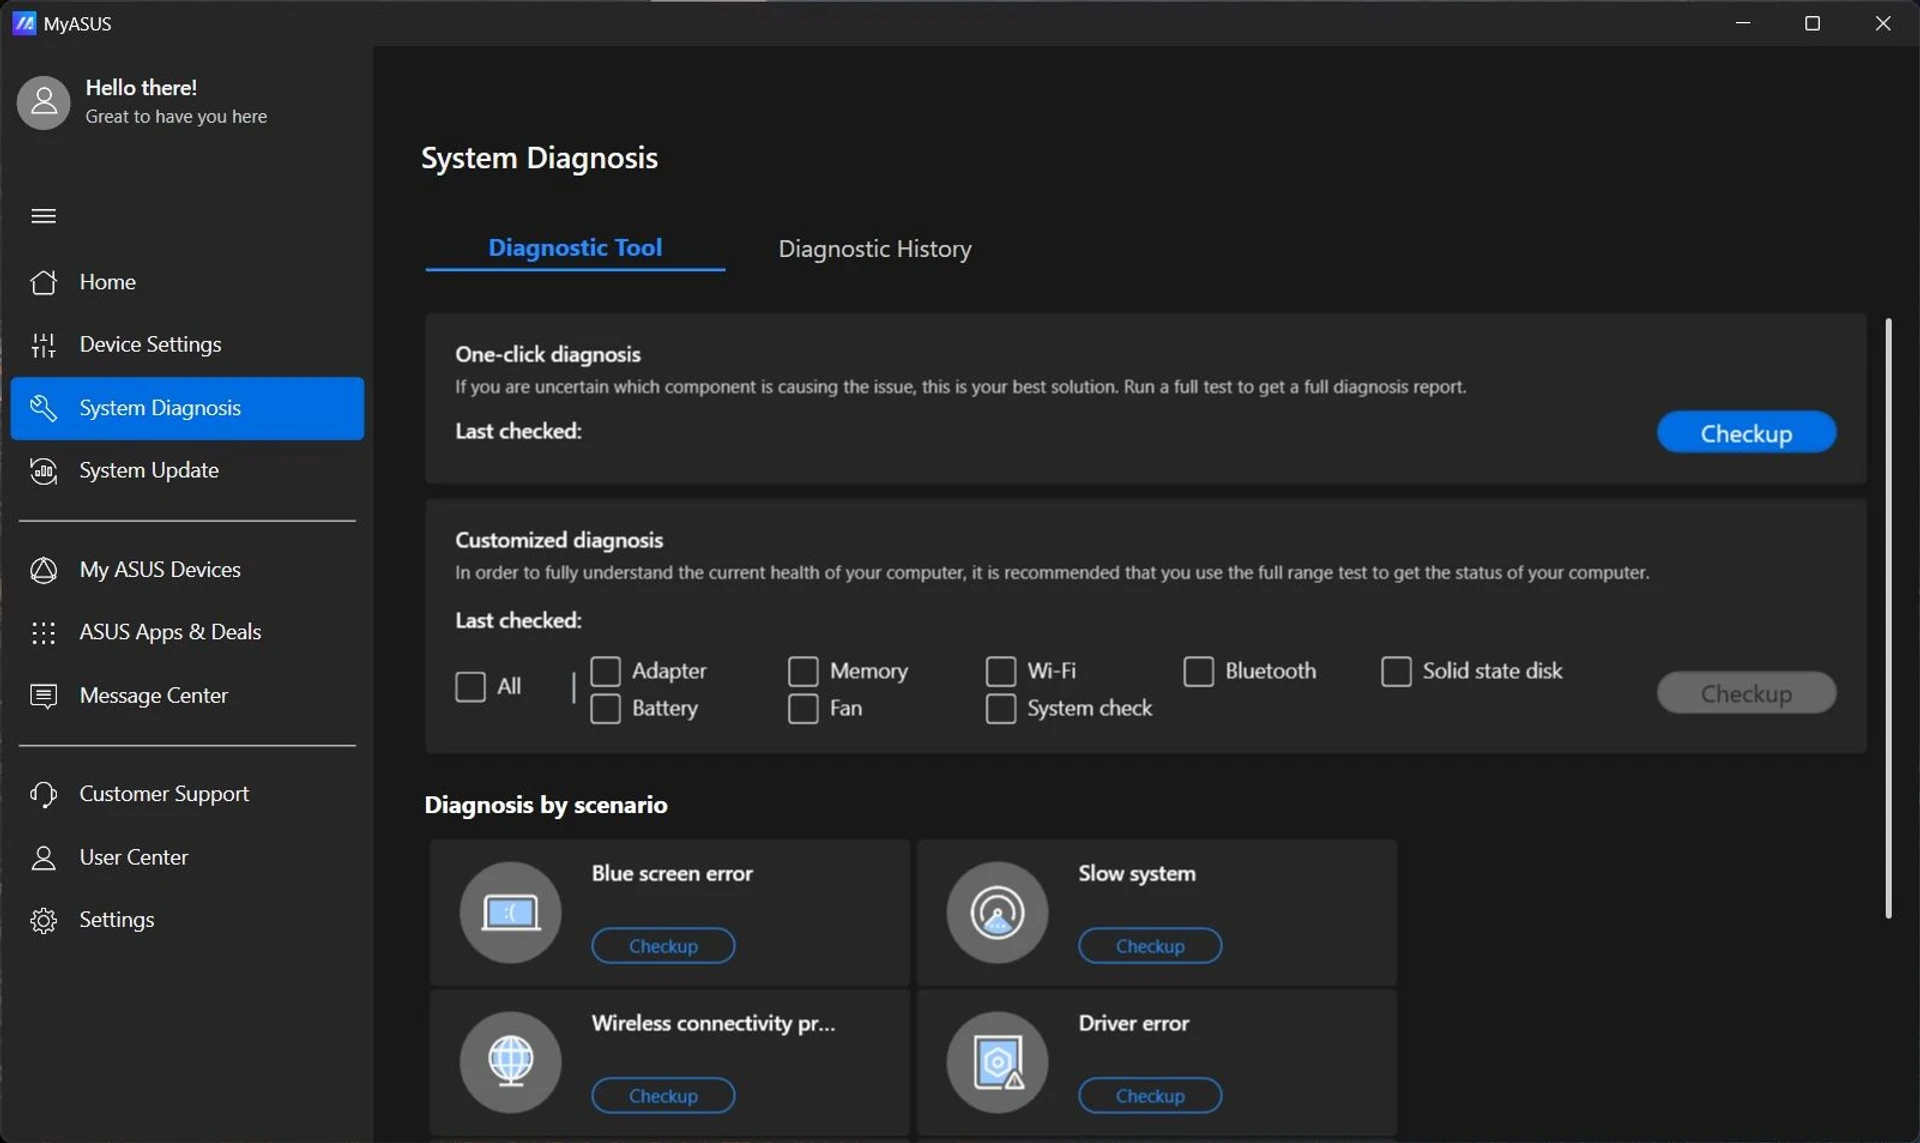1920x1143 pixels.
Task: Click the My ASUS Devices icon
Action: click(x=43, y=569)
